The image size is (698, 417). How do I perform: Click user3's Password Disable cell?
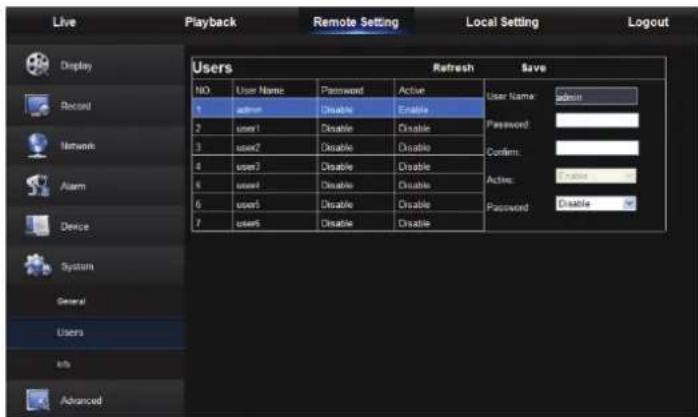coord(355,166)
